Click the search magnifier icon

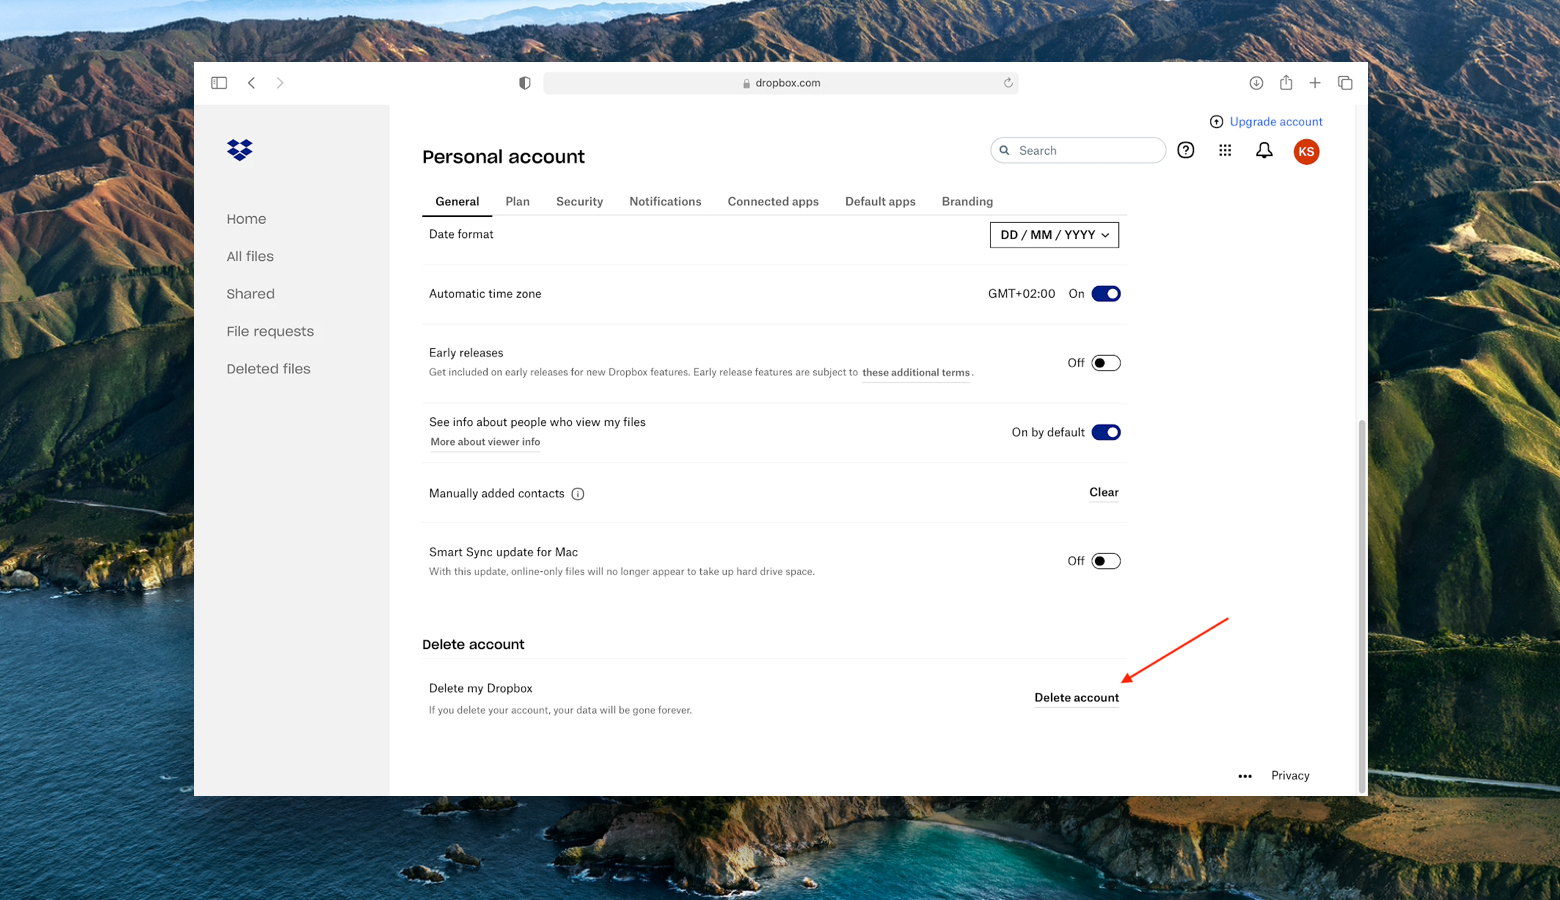1004,150
